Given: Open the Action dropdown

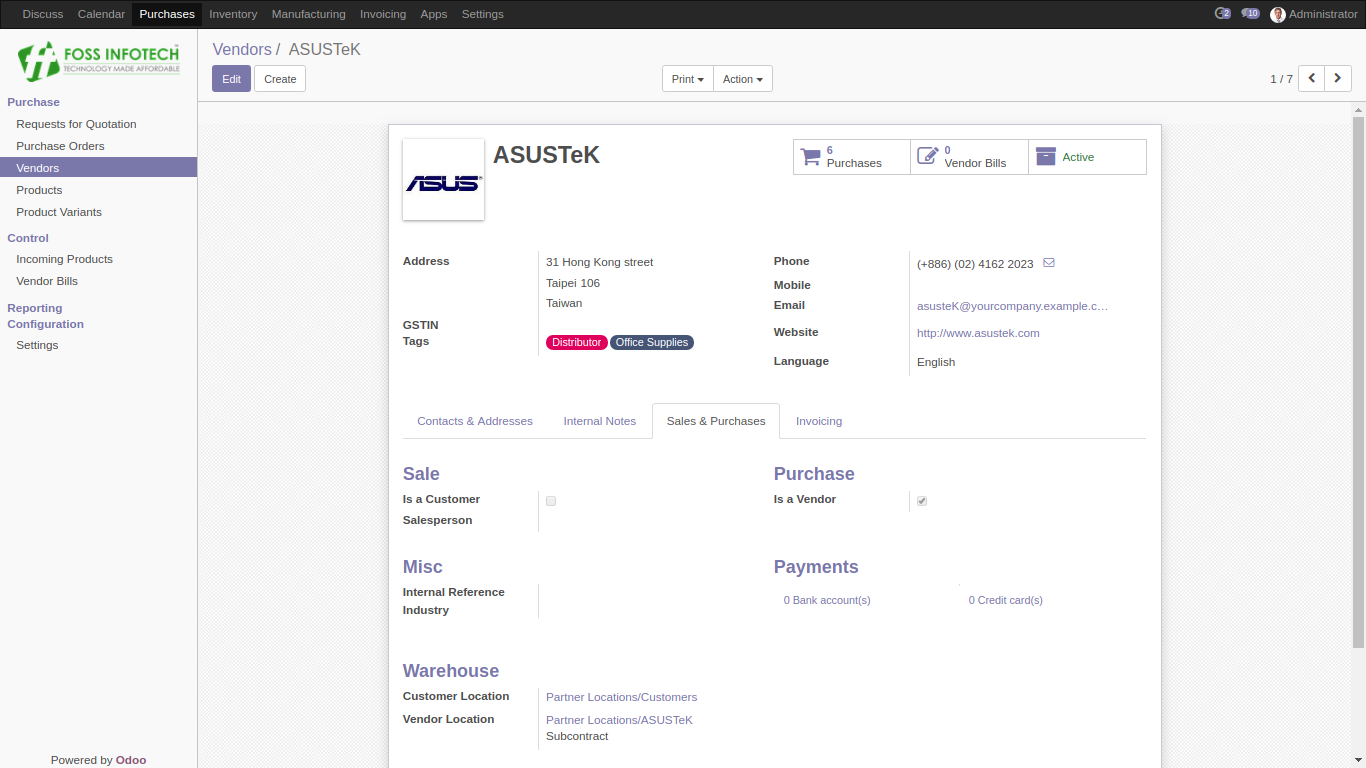Looking at the screenshot, I should (743, 79).
